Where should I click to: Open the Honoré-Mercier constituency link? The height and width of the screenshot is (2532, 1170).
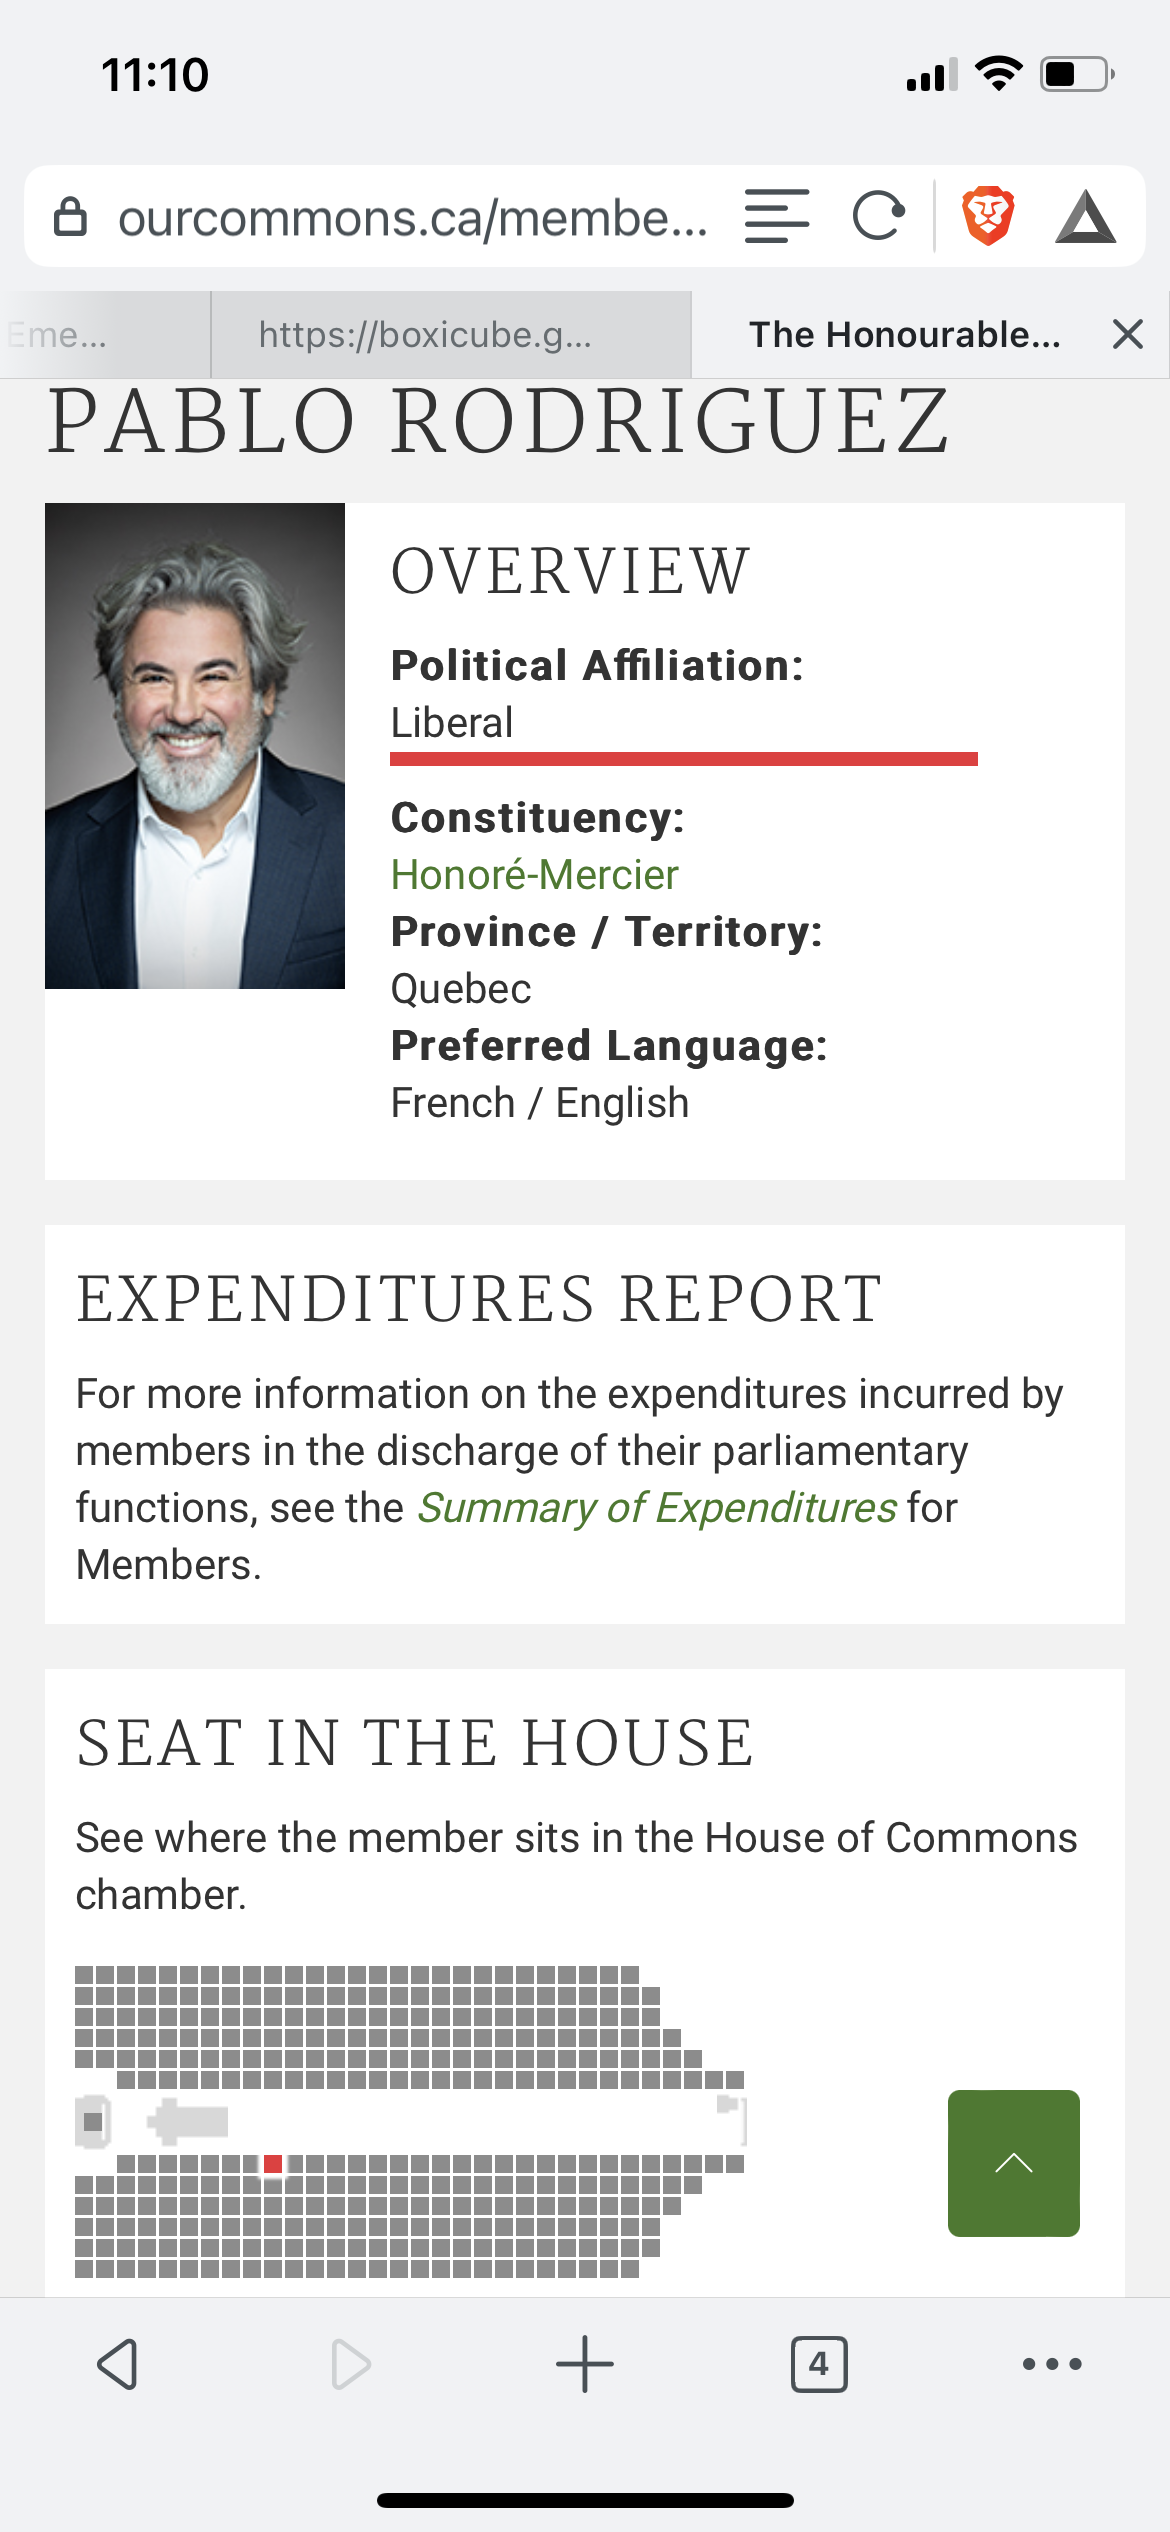(534, 875)
